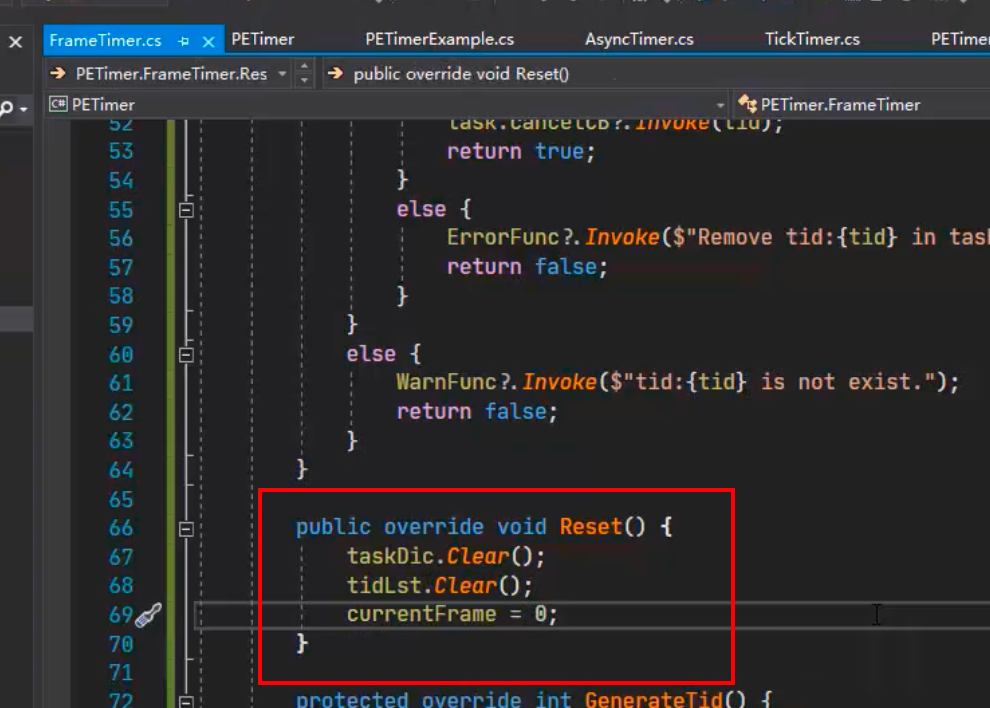The width and height of the screenshot is (990, 708).
Task: Click "return true;" on line 53
Action: tap(521, 152)
